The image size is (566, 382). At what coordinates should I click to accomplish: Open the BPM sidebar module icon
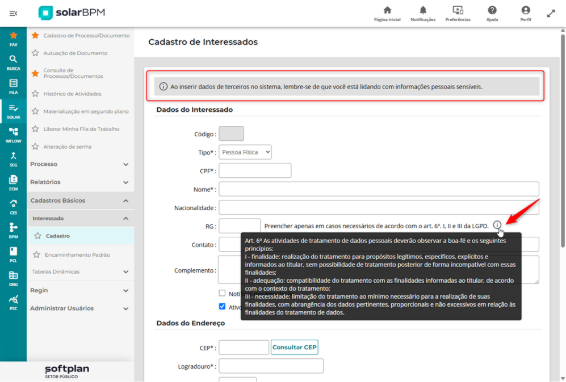[x=13, y=231]
